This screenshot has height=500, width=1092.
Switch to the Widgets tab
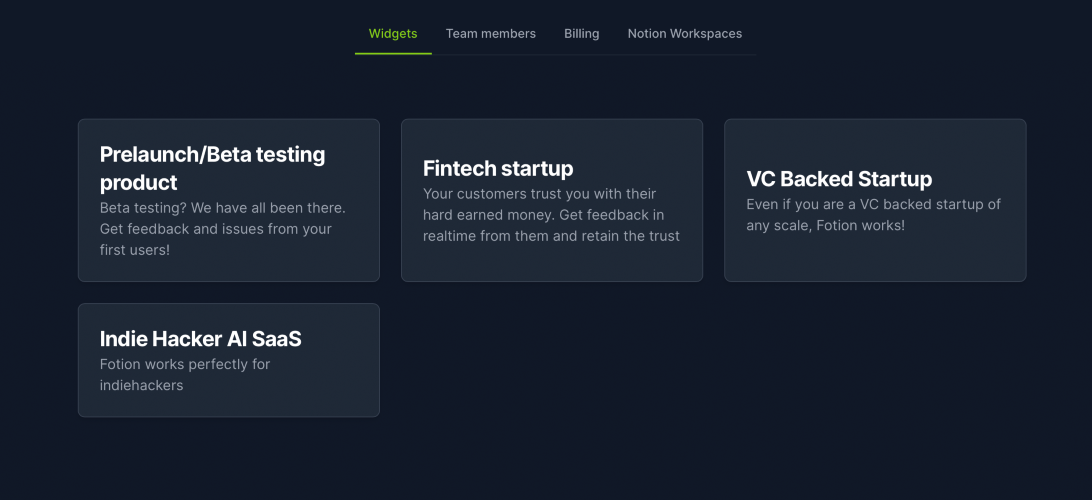(393, 34)
